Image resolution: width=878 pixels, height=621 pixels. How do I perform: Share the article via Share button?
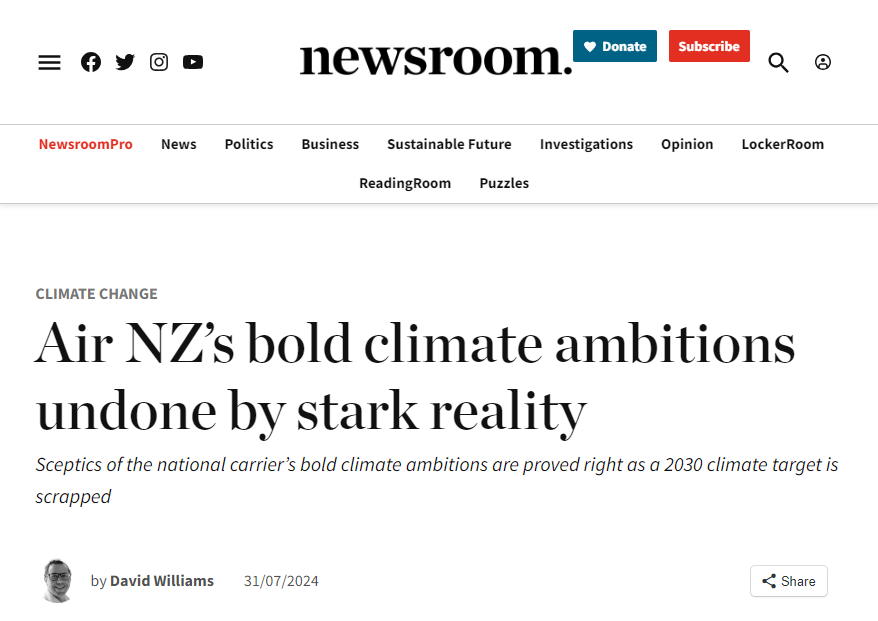pyautogui.click(x=789, y=581)
